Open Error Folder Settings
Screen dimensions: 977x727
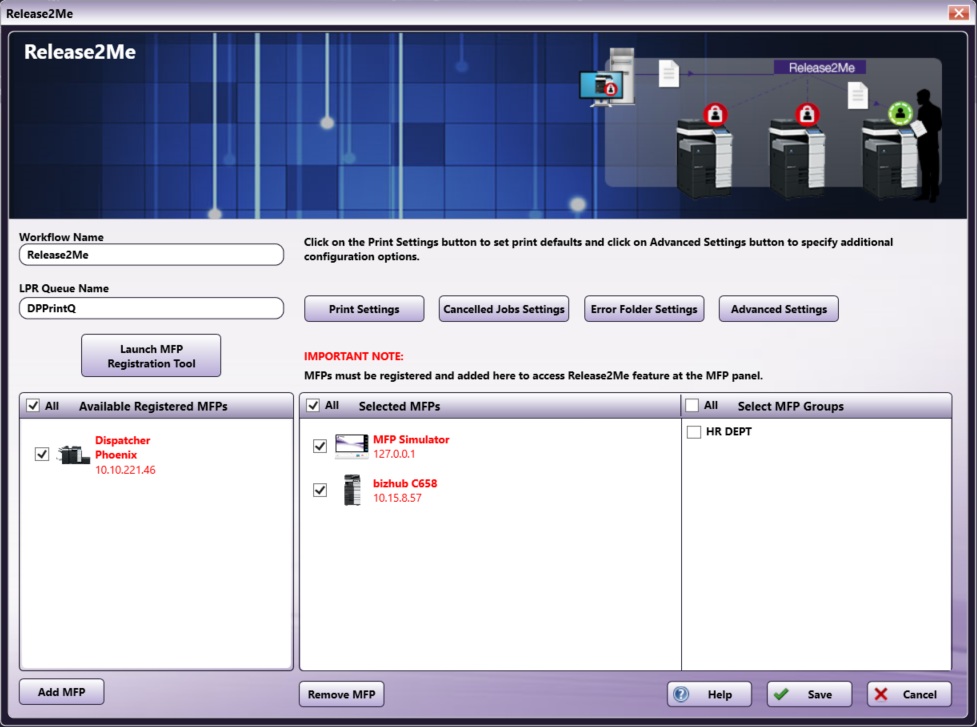click(x=644, y=309)
